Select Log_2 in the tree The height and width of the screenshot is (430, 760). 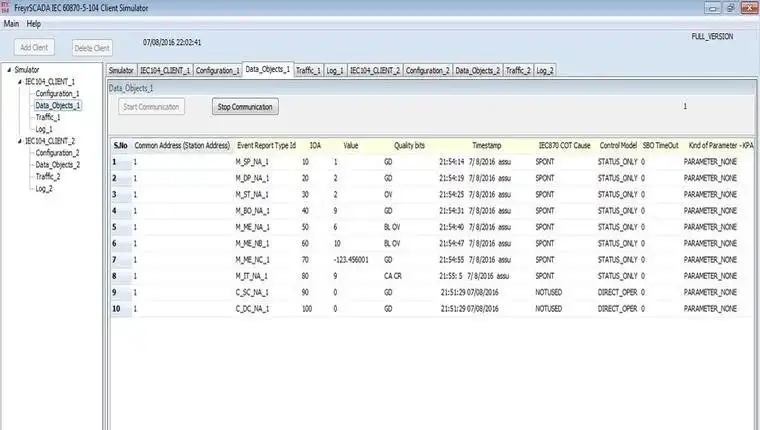pos(44,189)
